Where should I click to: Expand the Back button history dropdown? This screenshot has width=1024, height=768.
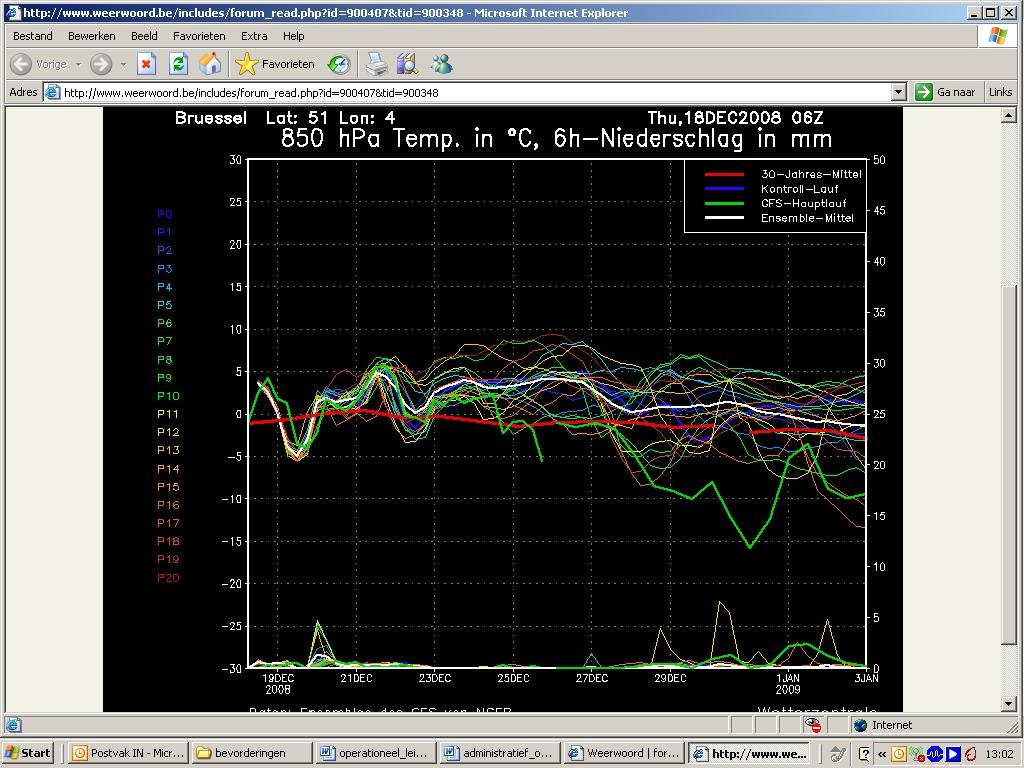point(78,64)
